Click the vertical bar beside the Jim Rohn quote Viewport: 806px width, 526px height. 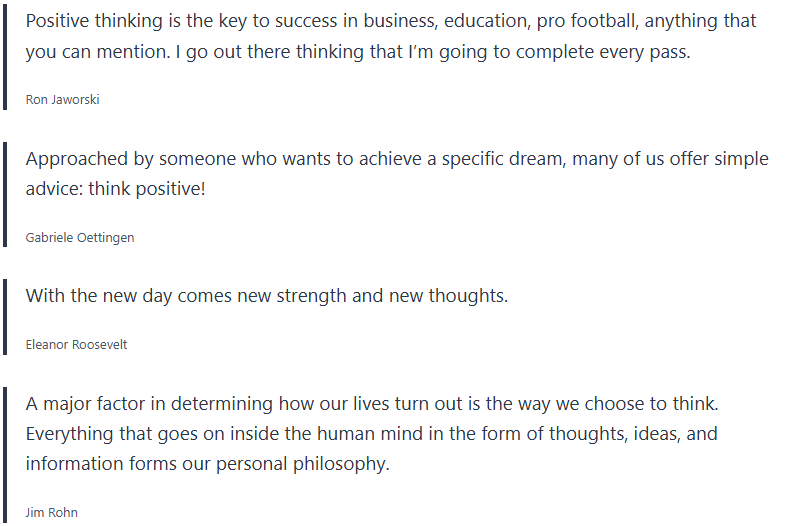4,454
